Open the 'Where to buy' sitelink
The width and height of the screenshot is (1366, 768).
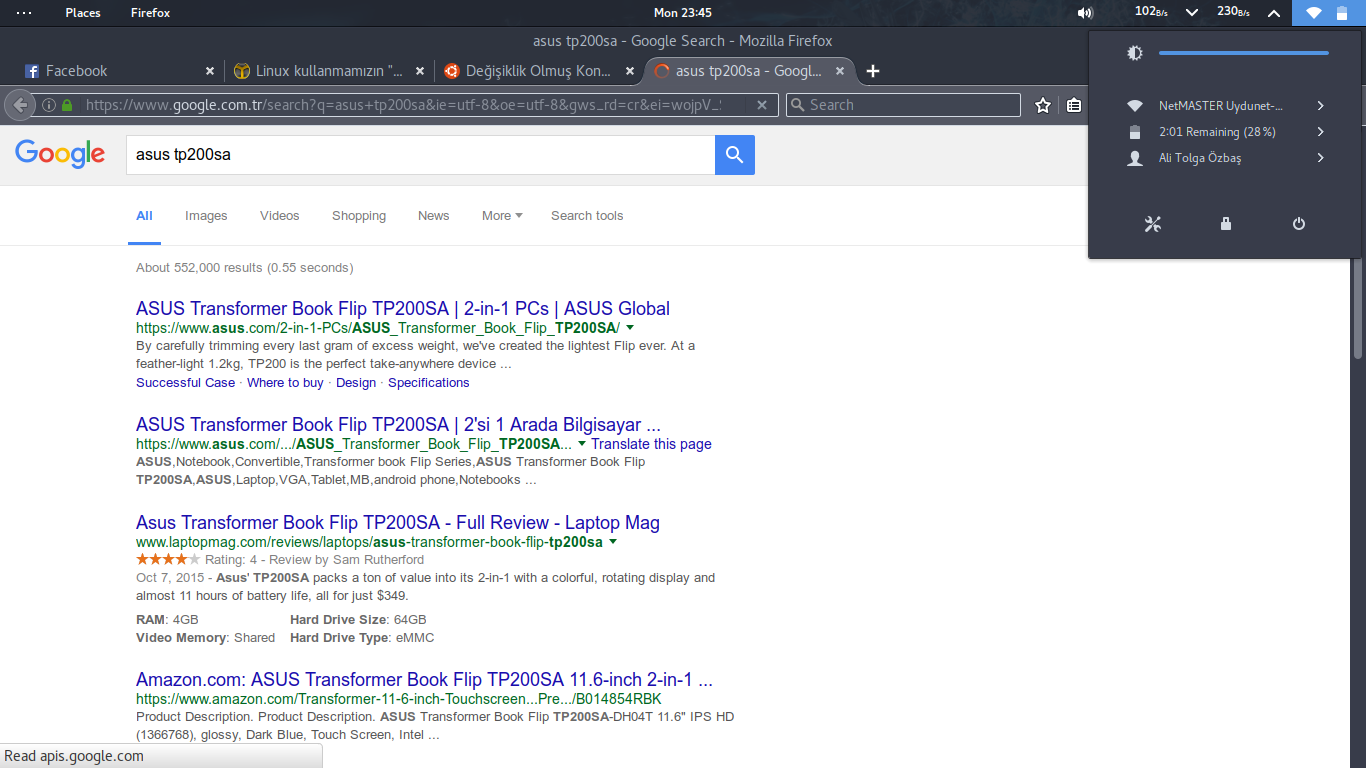tap(285, 383)
